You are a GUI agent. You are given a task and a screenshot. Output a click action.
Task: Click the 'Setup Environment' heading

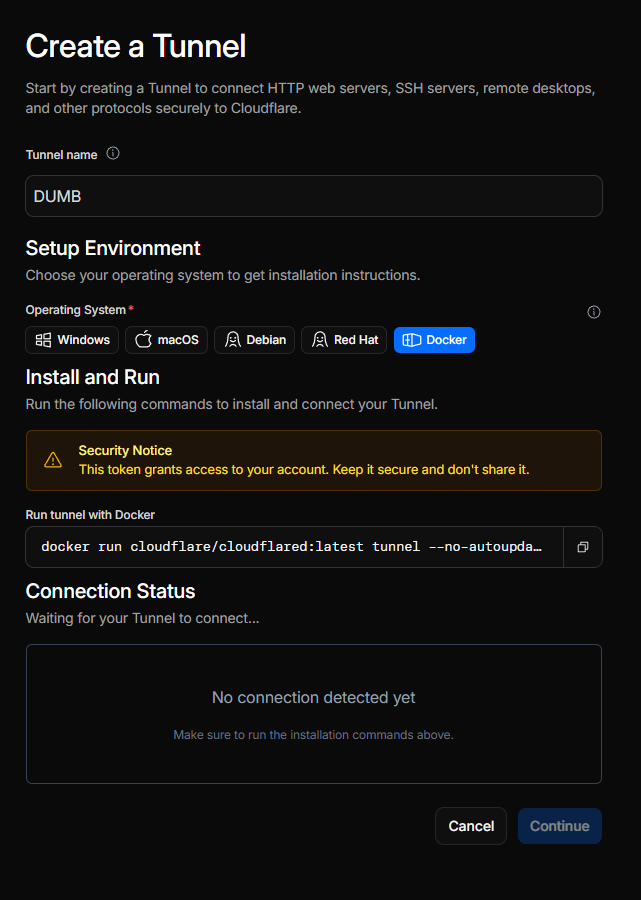[113, 248]
